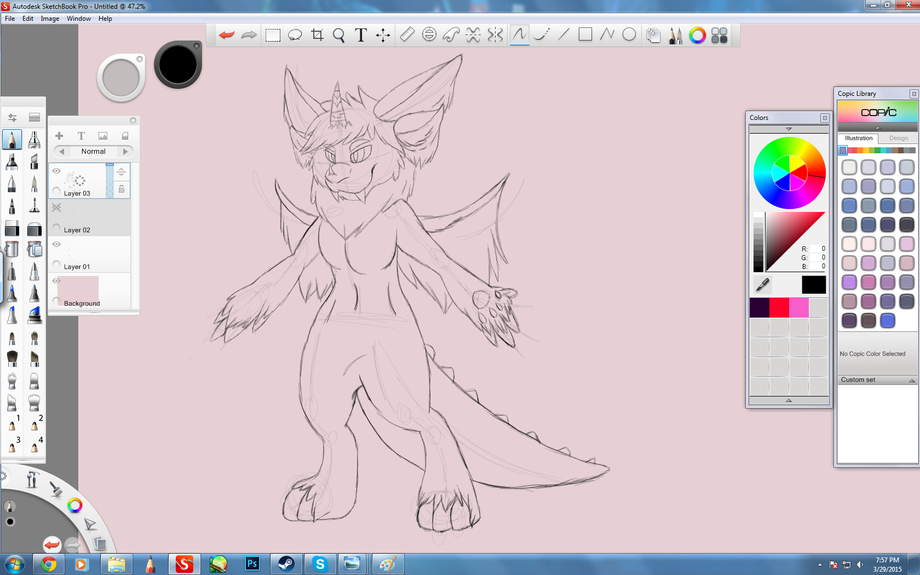This screenshot has height=575, width=920.
Task: Select the Rectangle shape tool
Action: 585,35
